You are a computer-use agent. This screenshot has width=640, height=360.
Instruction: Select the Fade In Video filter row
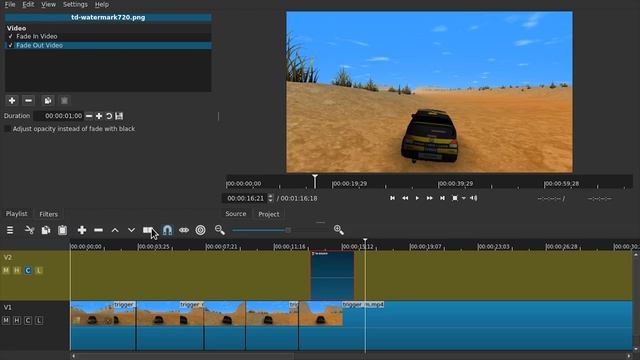(108, 36)
